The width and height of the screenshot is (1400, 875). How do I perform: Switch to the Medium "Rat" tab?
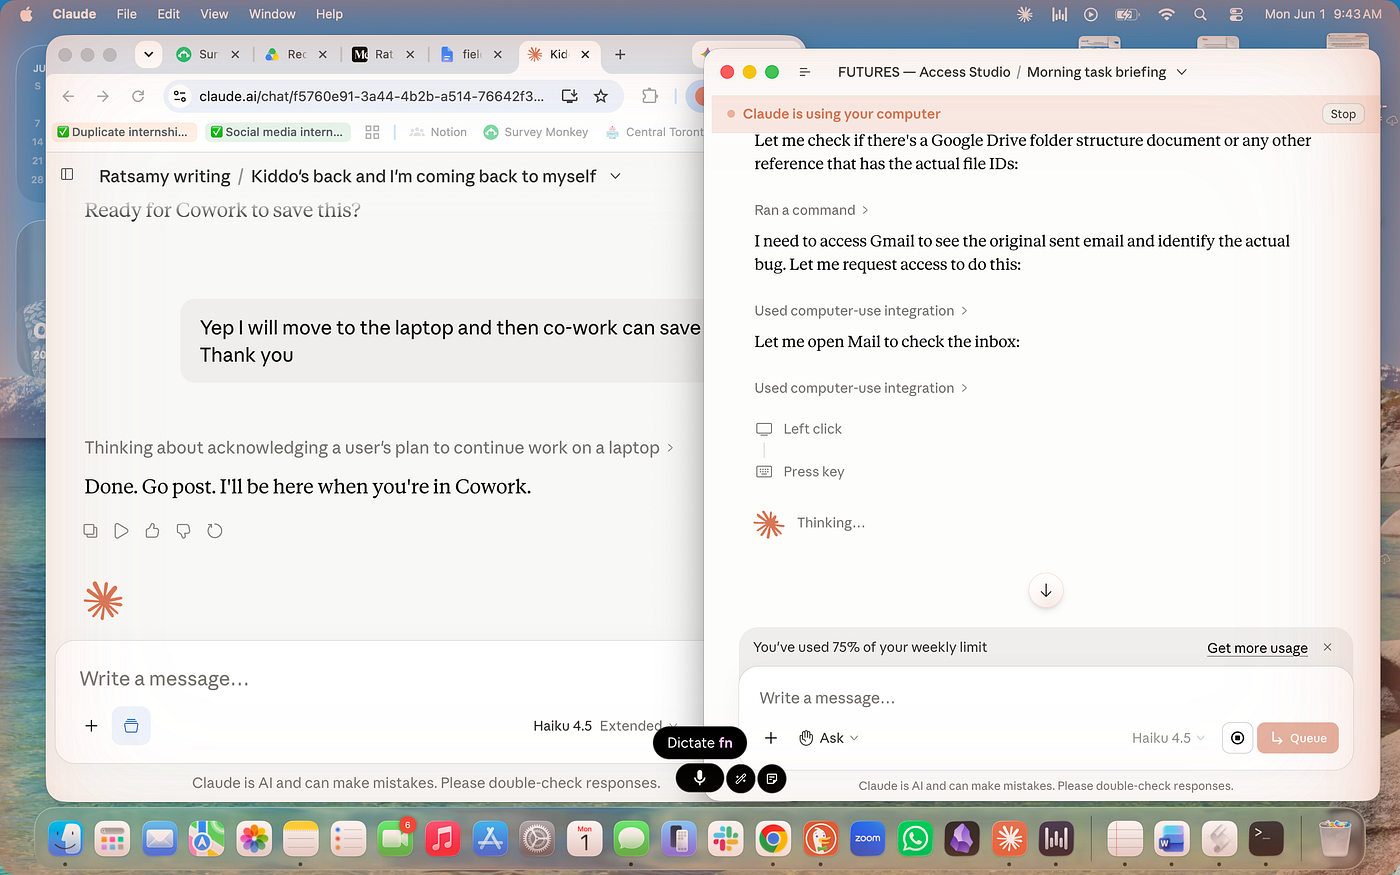click(383, 55)
